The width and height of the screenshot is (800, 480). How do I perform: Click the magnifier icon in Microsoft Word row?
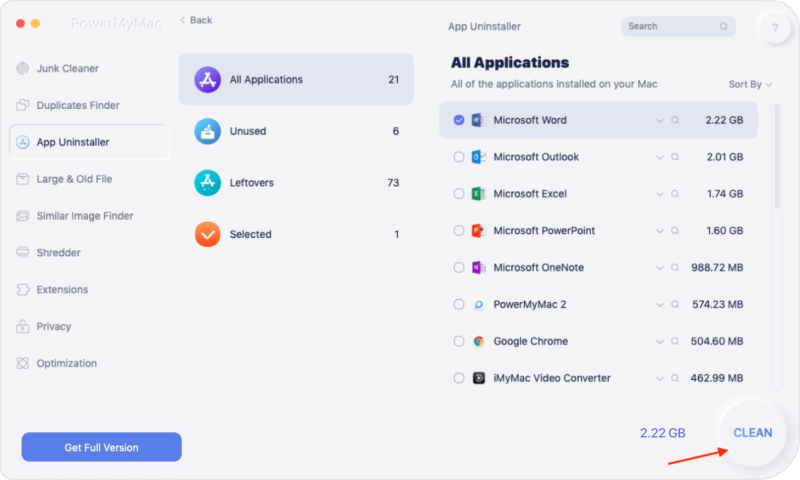(674, 120)
